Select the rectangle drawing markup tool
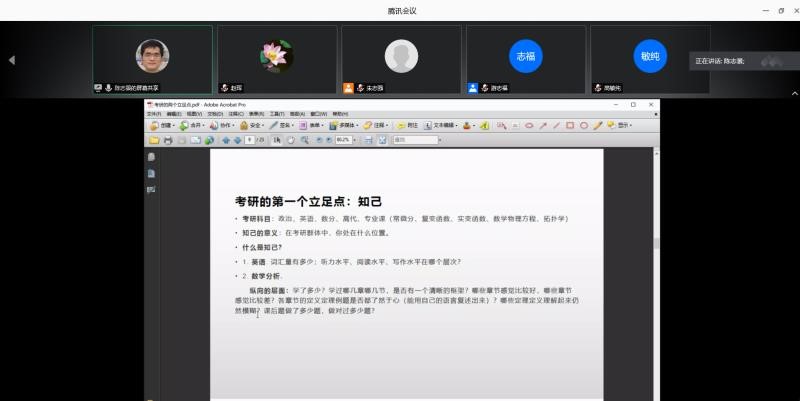 pos(570,126)
